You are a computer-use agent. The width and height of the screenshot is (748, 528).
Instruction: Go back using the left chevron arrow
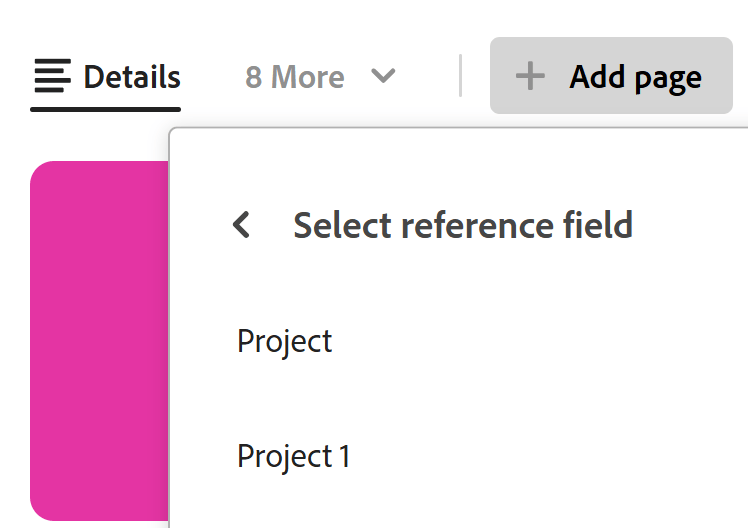click(241, 225)
